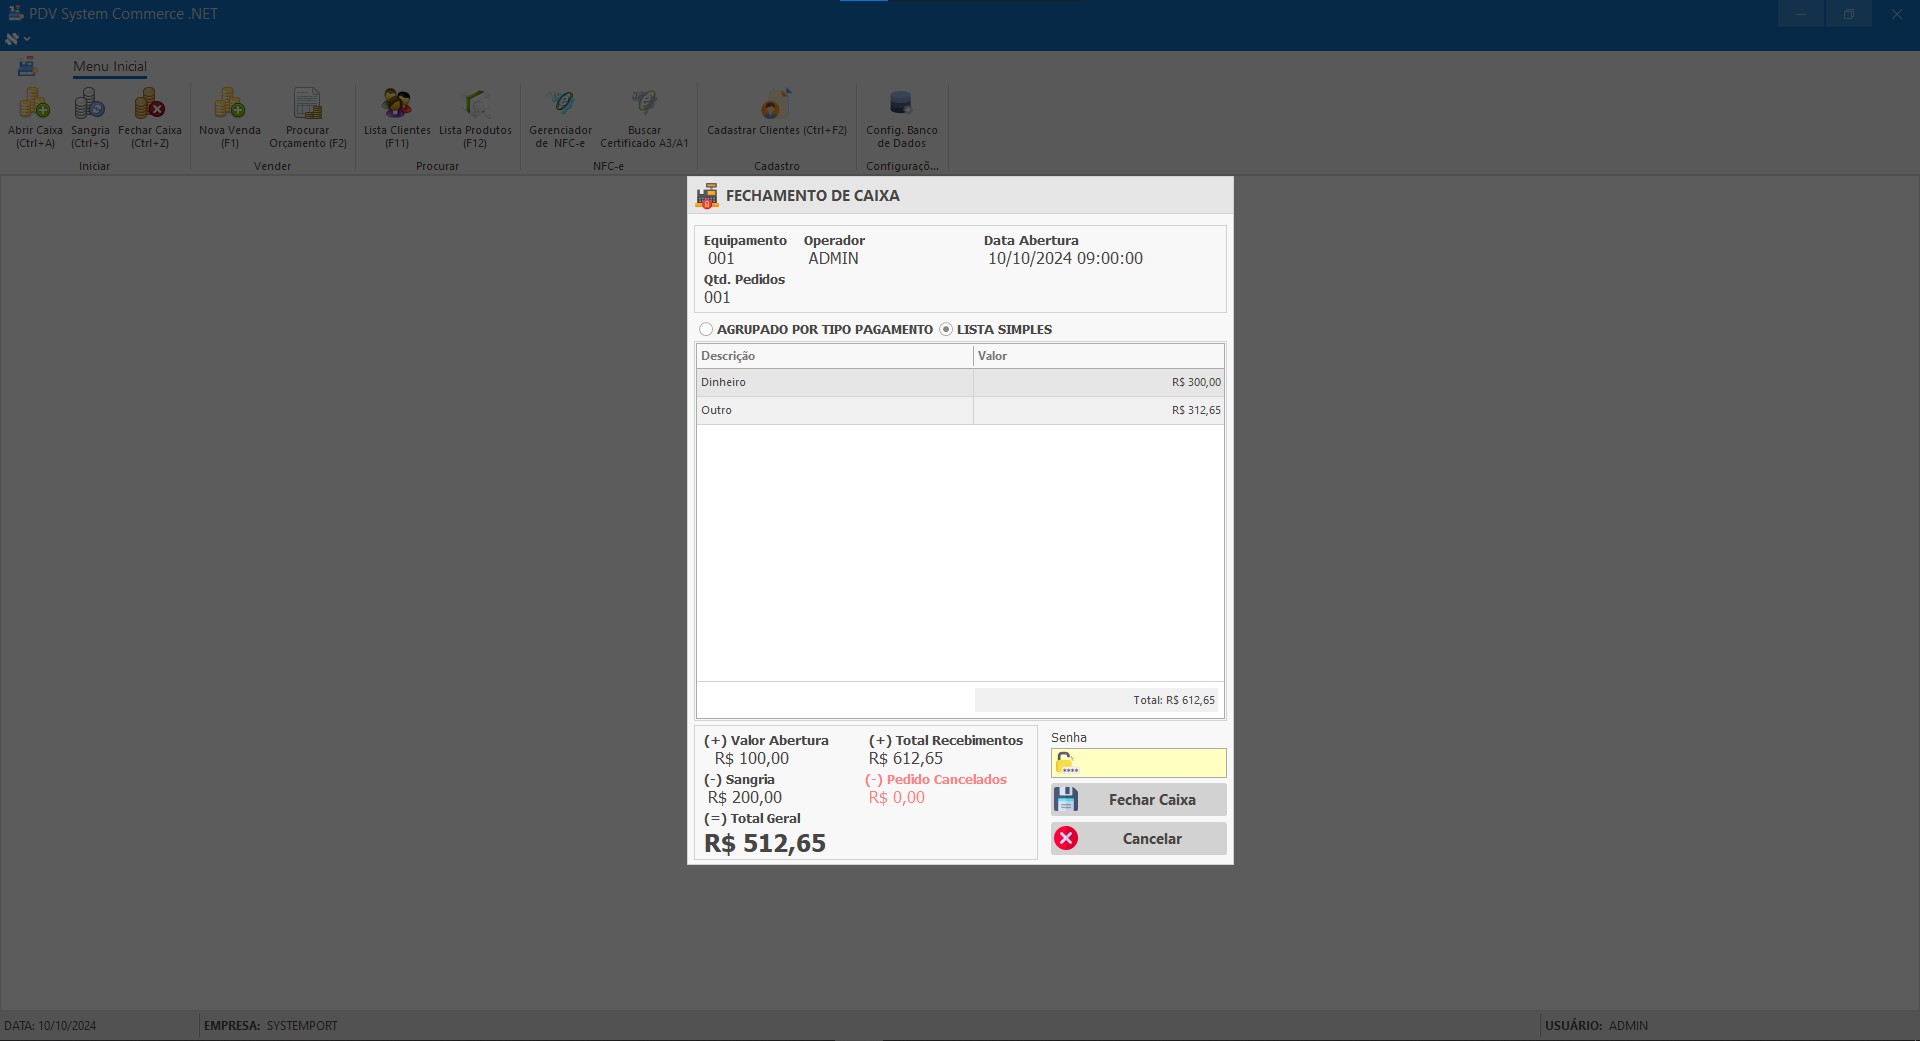Click the application menu icon beside Menu Inicial
1920x1041 pixels.
point(27,67)
